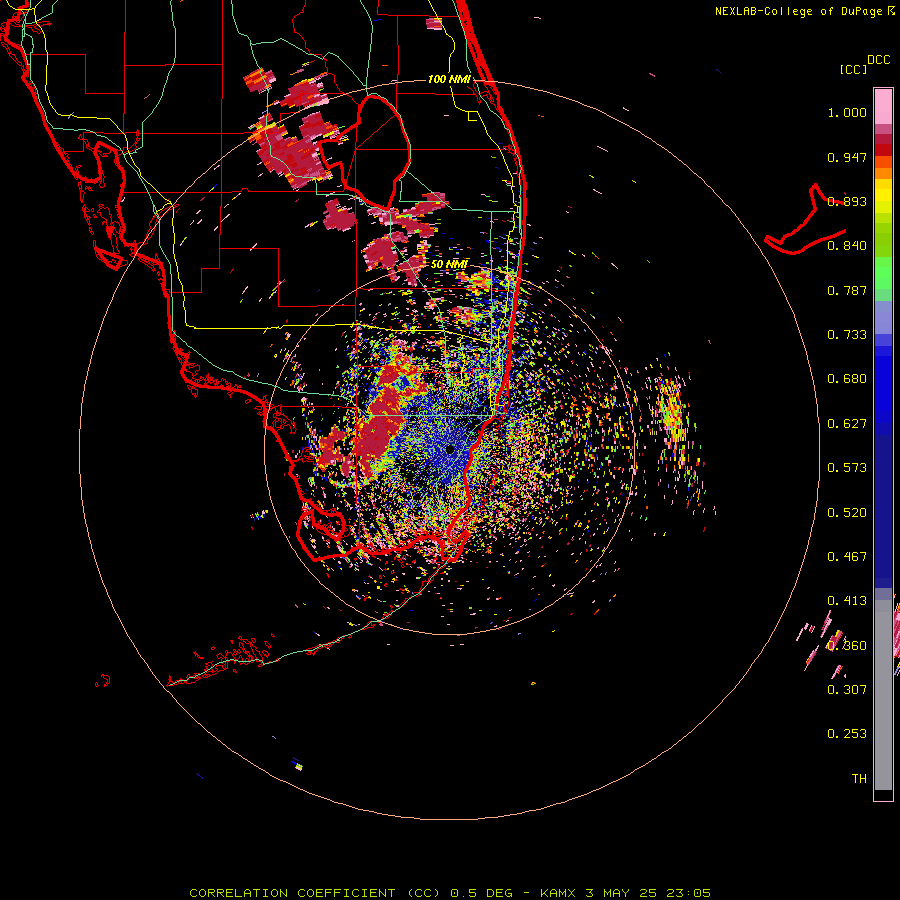Pick the bright green segment of the color bar
Screen dimensions: 900x900
coord(883,273)
